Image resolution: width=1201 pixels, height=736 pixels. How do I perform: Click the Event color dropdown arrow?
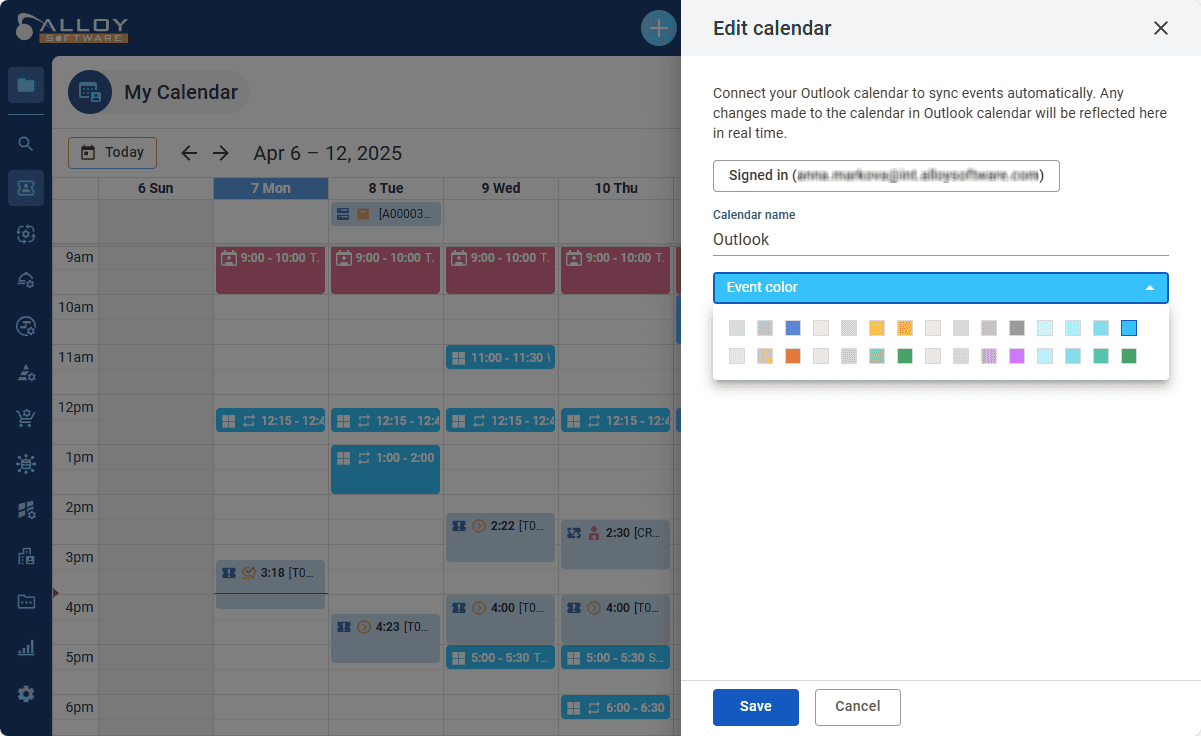[1150, 288]
